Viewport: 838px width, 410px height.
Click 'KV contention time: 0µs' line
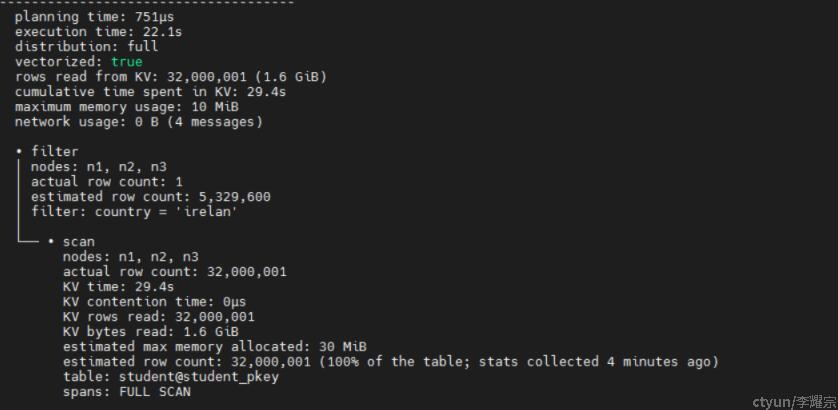pos(154,301)
